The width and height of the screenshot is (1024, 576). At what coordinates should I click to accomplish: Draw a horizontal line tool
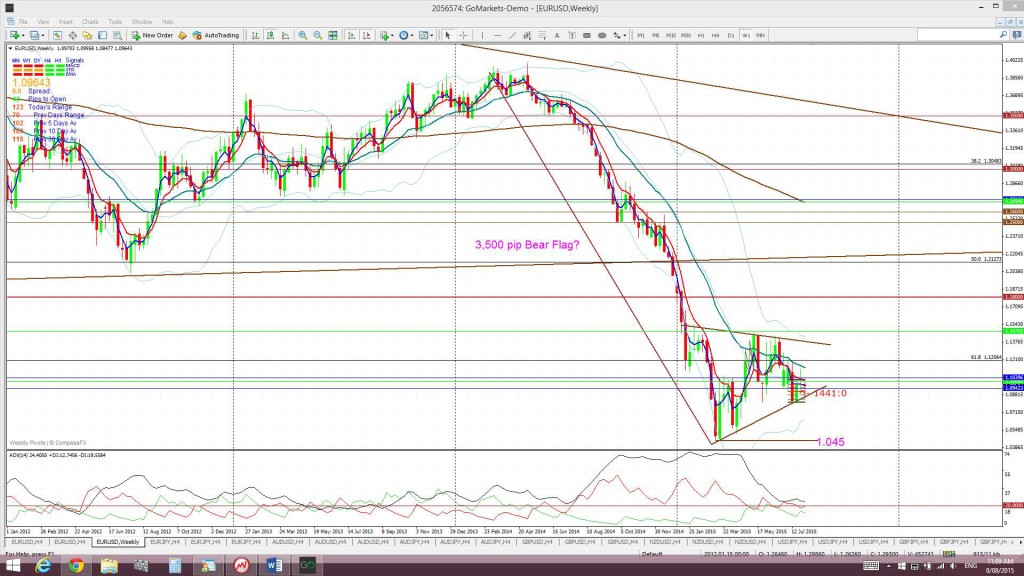click(497, 35)
